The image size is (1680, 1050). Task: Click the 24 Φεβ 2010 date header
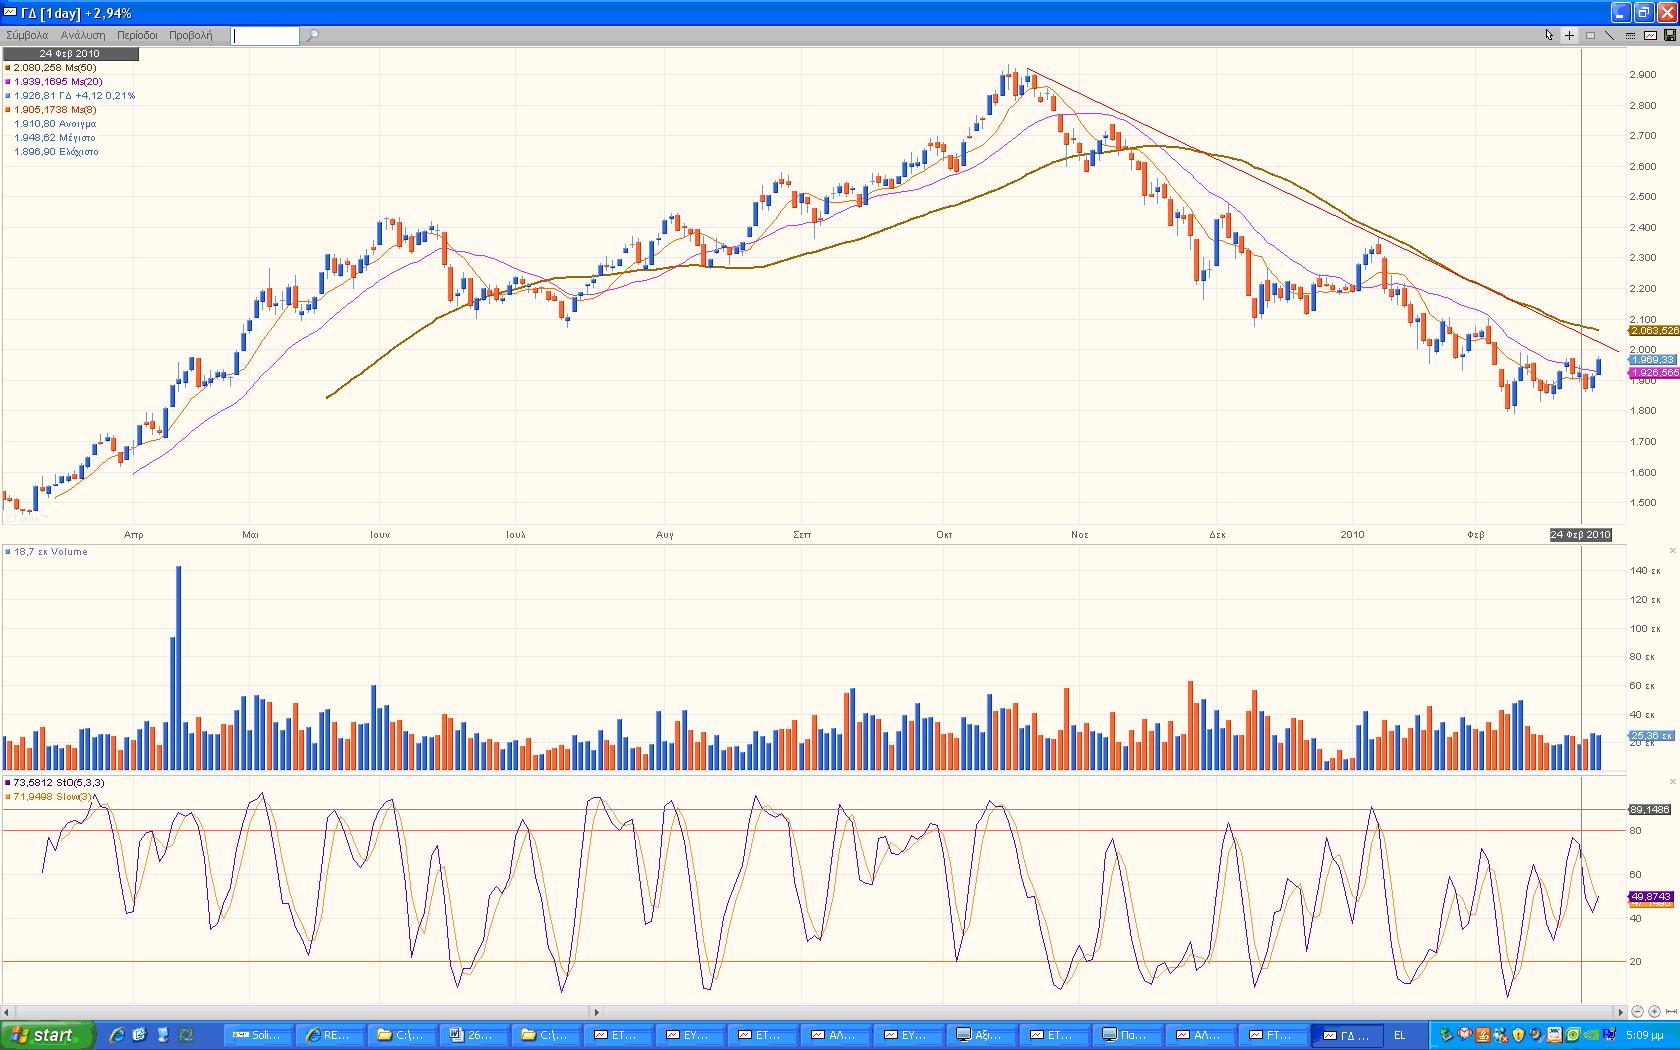click(70, 54)
